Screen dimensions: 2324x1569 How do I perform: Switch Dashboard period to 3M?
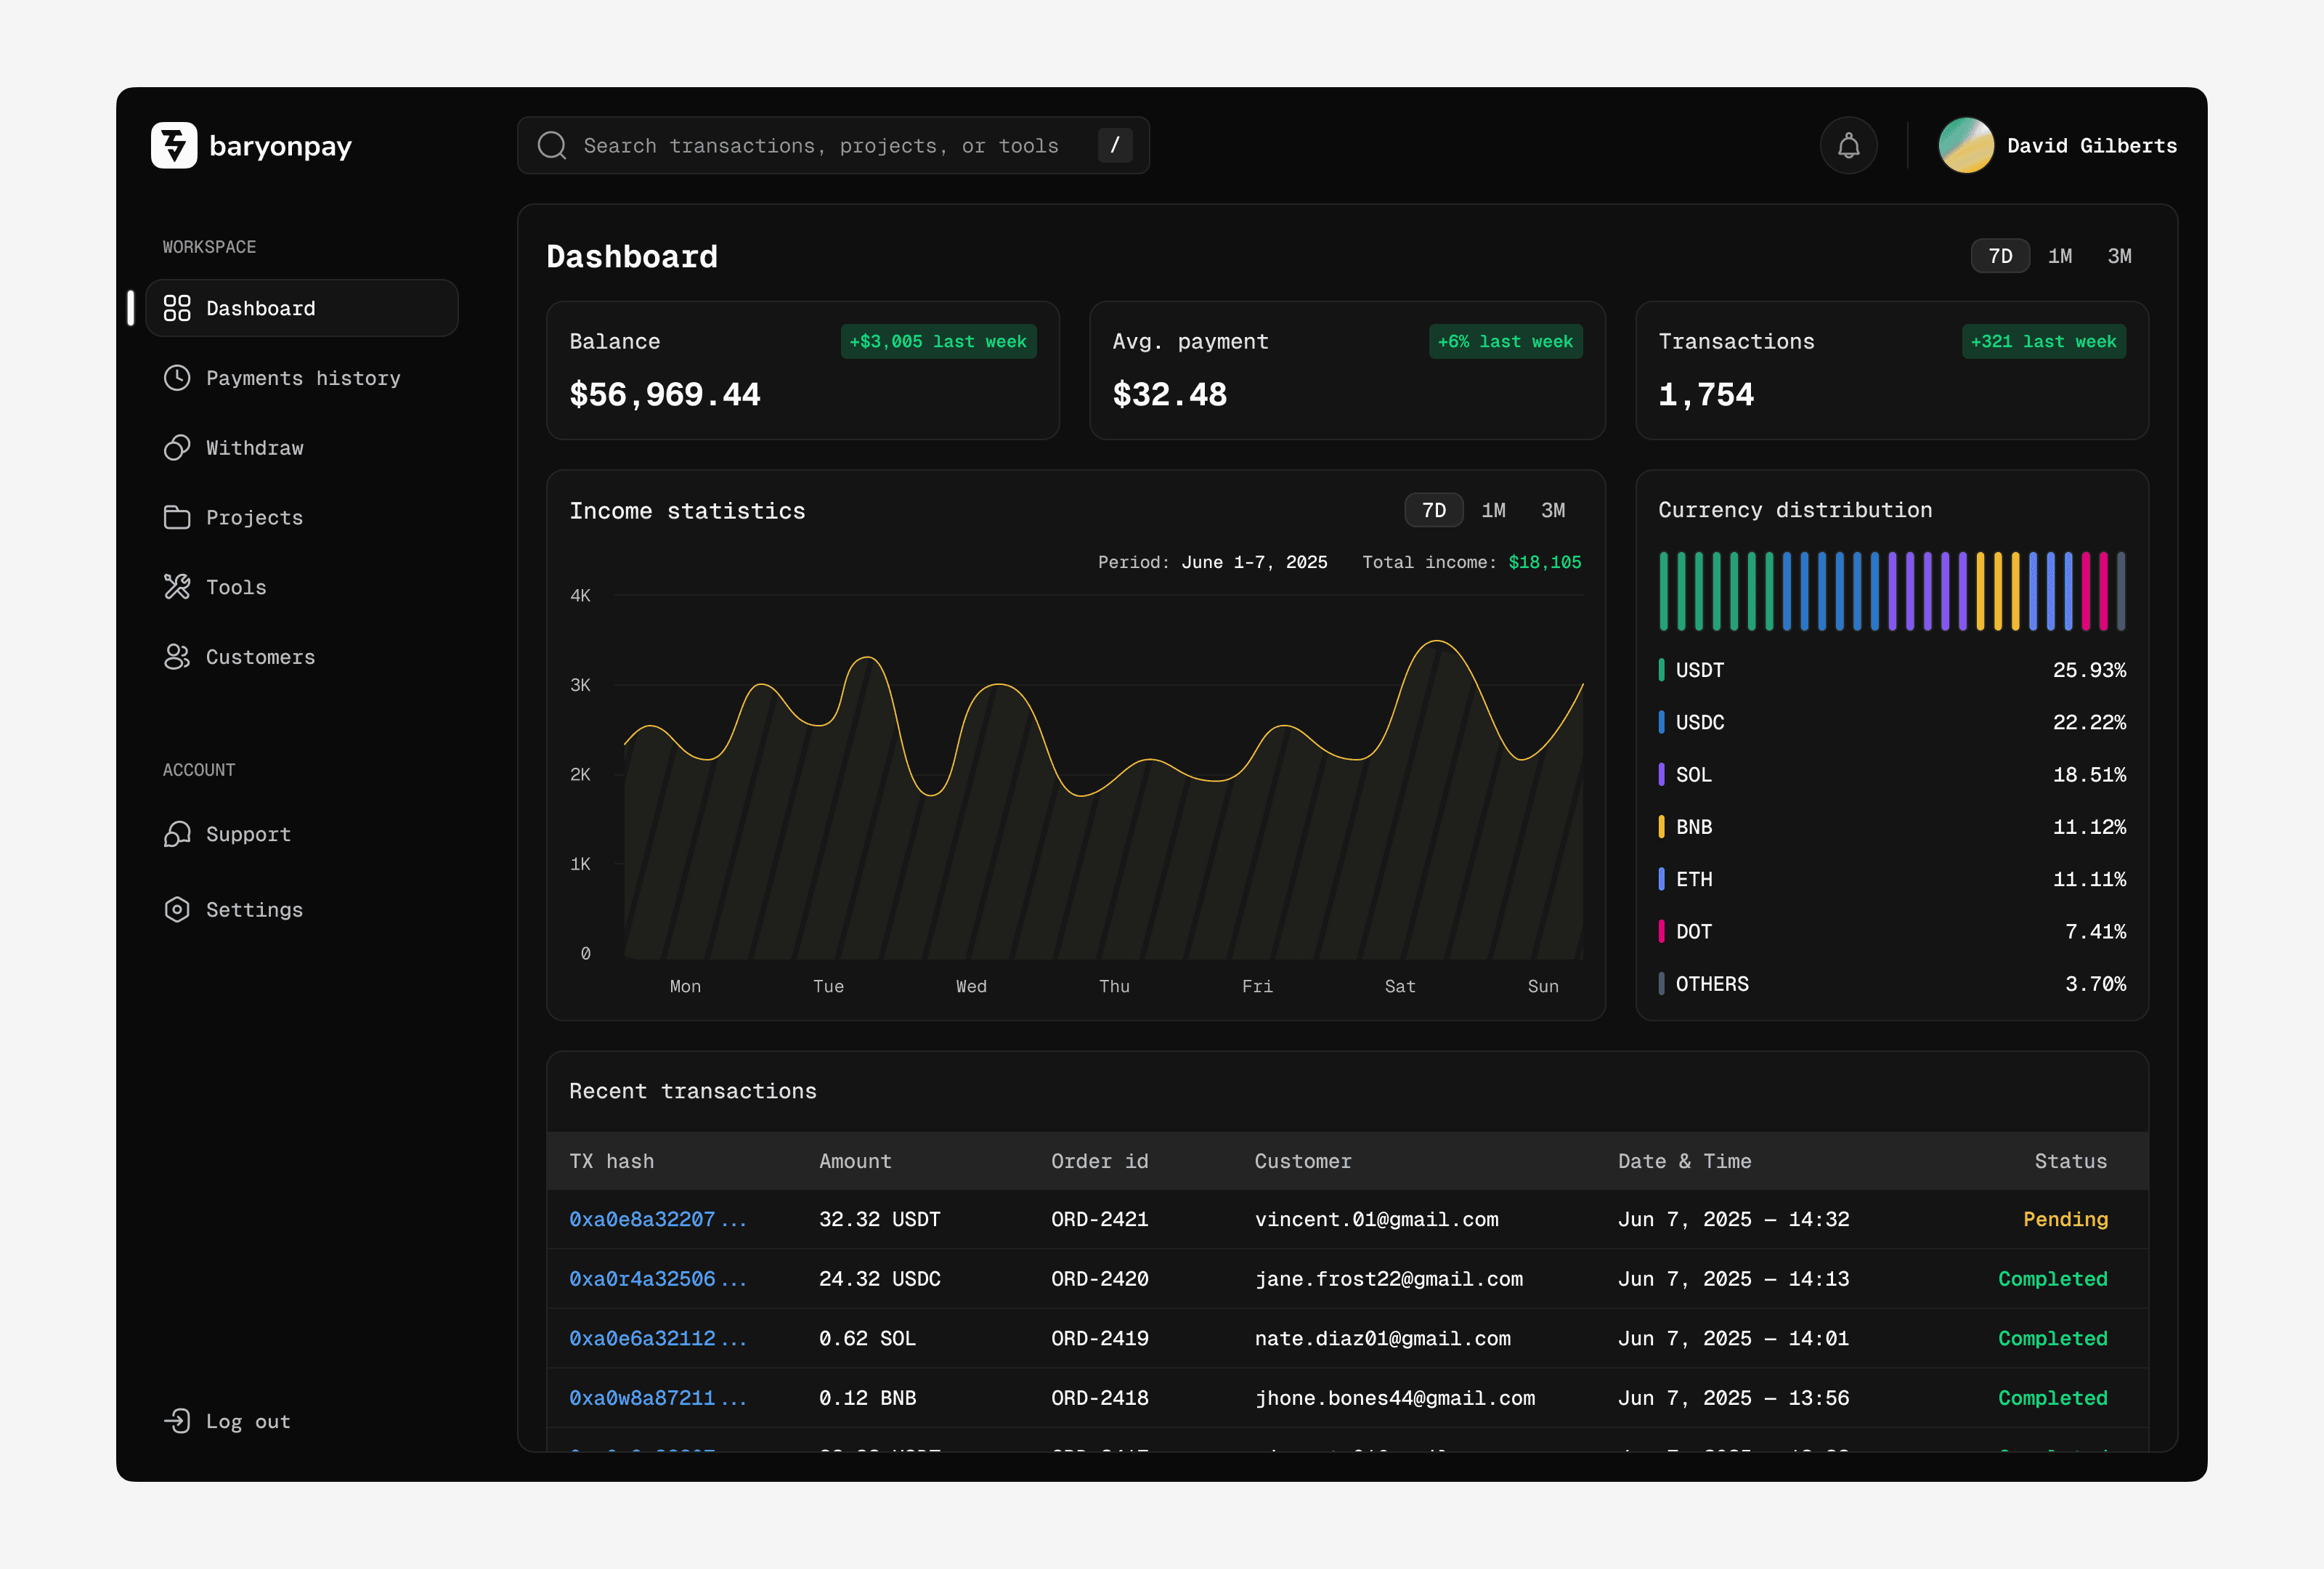(2119, 256)
